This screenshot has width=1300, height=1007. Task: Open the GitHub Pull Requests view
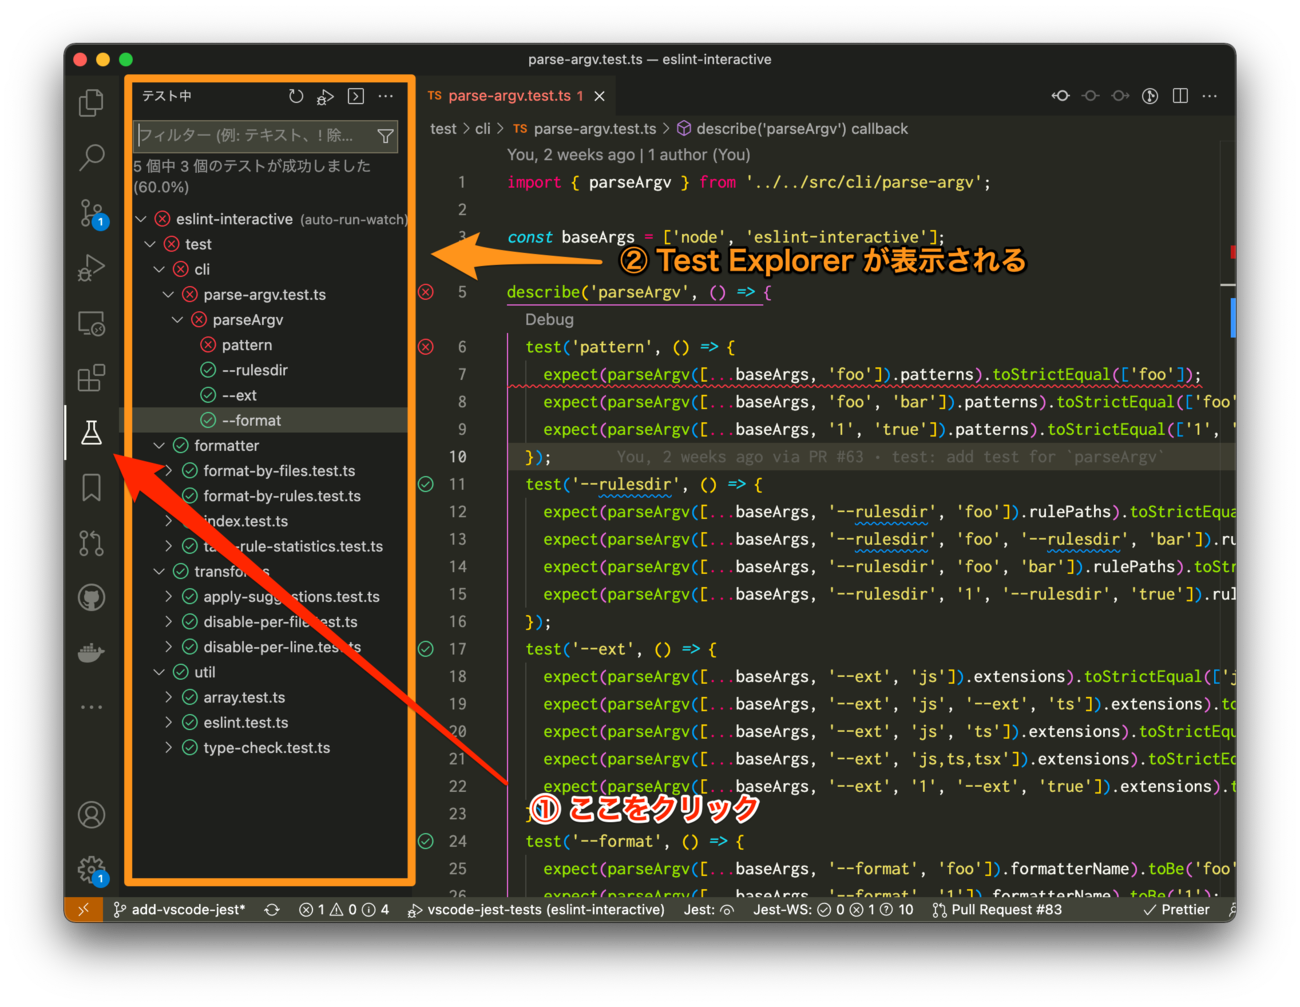(91, 543)
